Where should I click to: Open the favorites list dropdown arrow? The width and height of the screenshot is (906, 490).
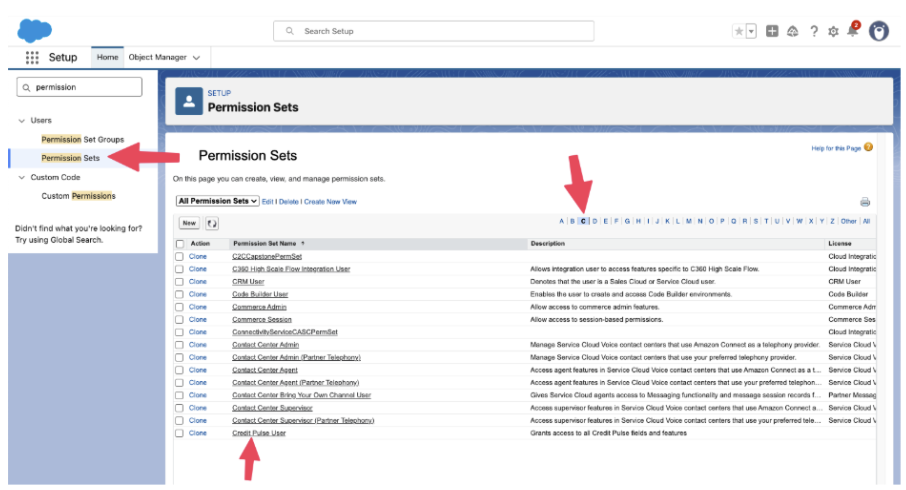[x=751, y=31]
